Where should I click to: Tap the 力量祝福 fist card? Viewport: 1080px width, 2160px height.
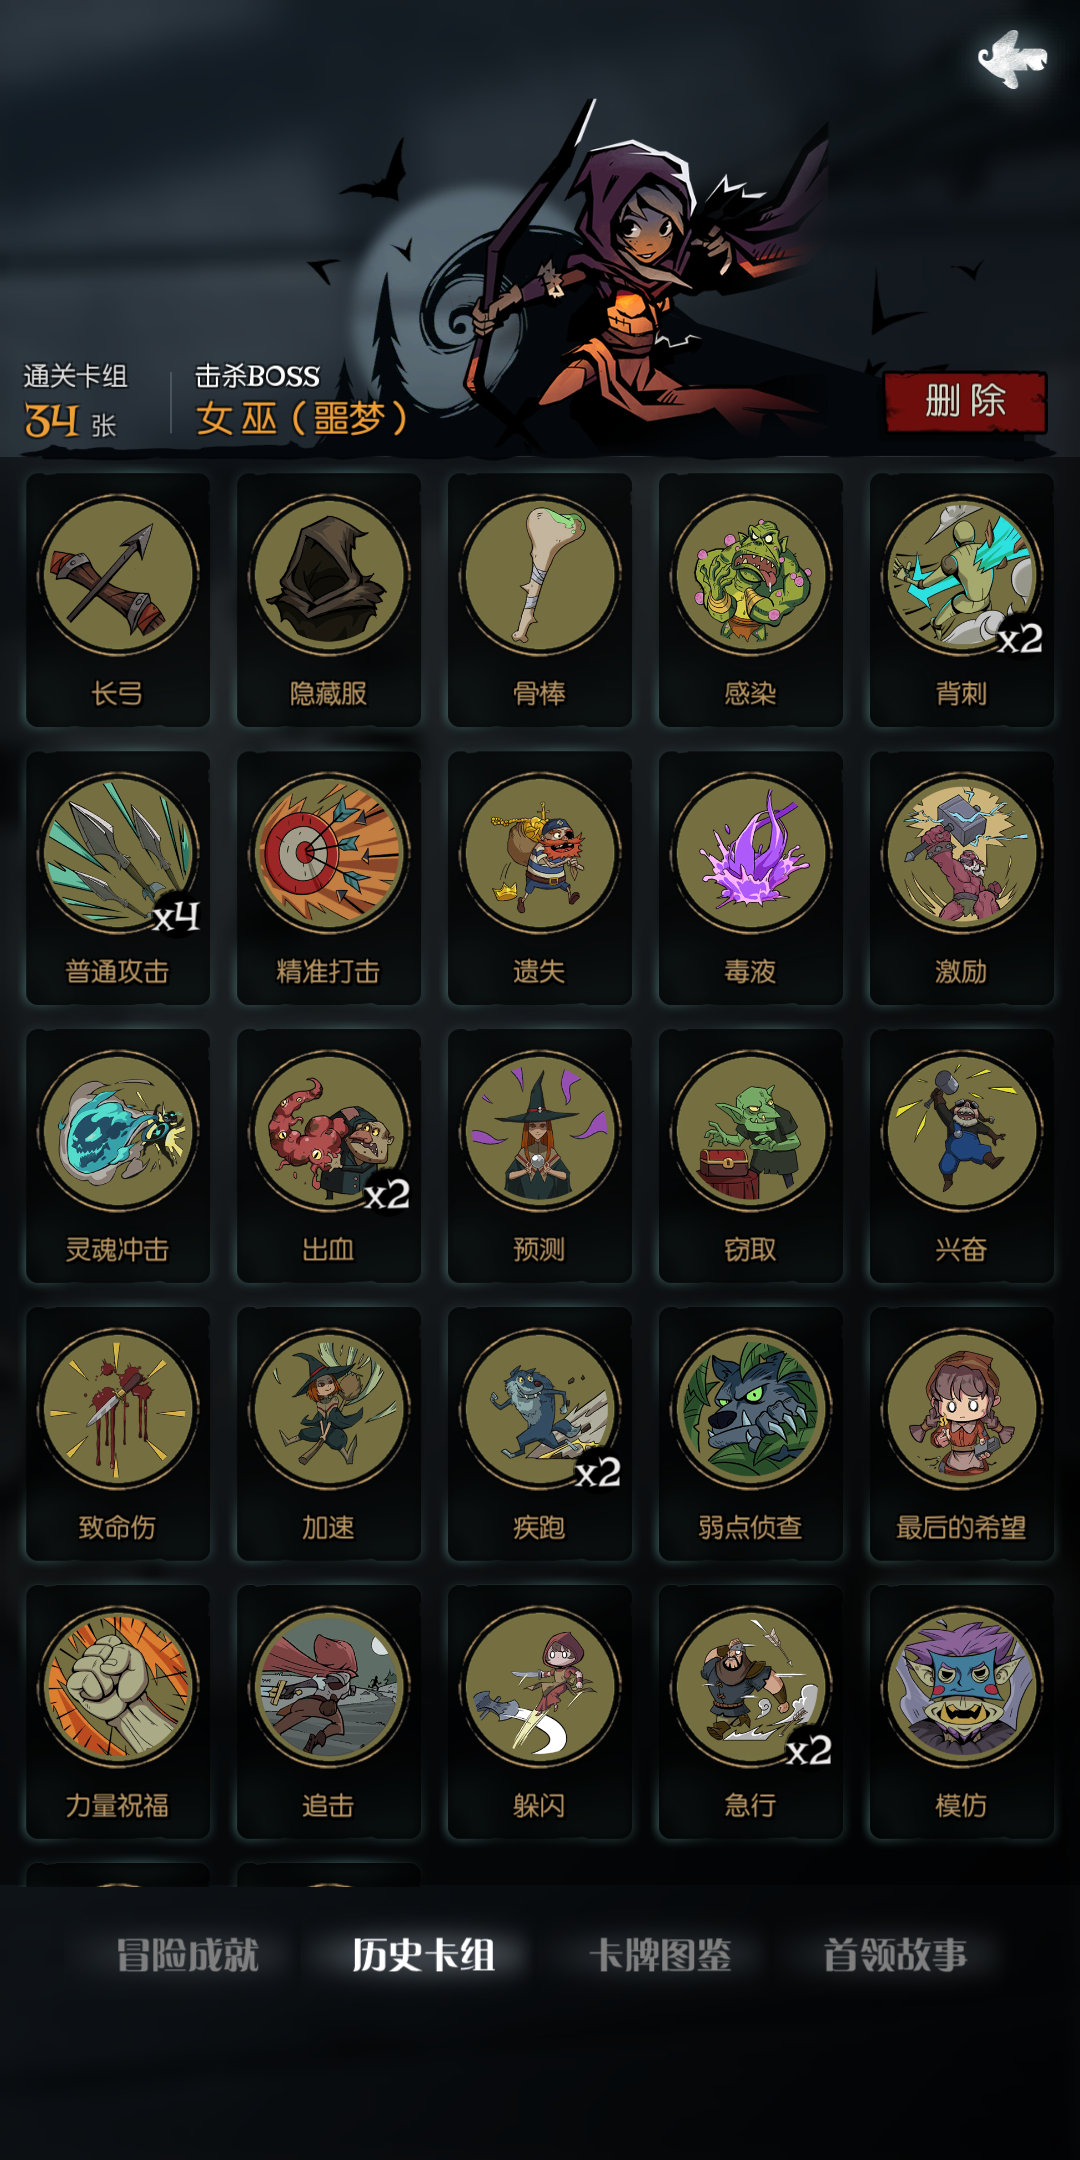tap(118, 1712)
